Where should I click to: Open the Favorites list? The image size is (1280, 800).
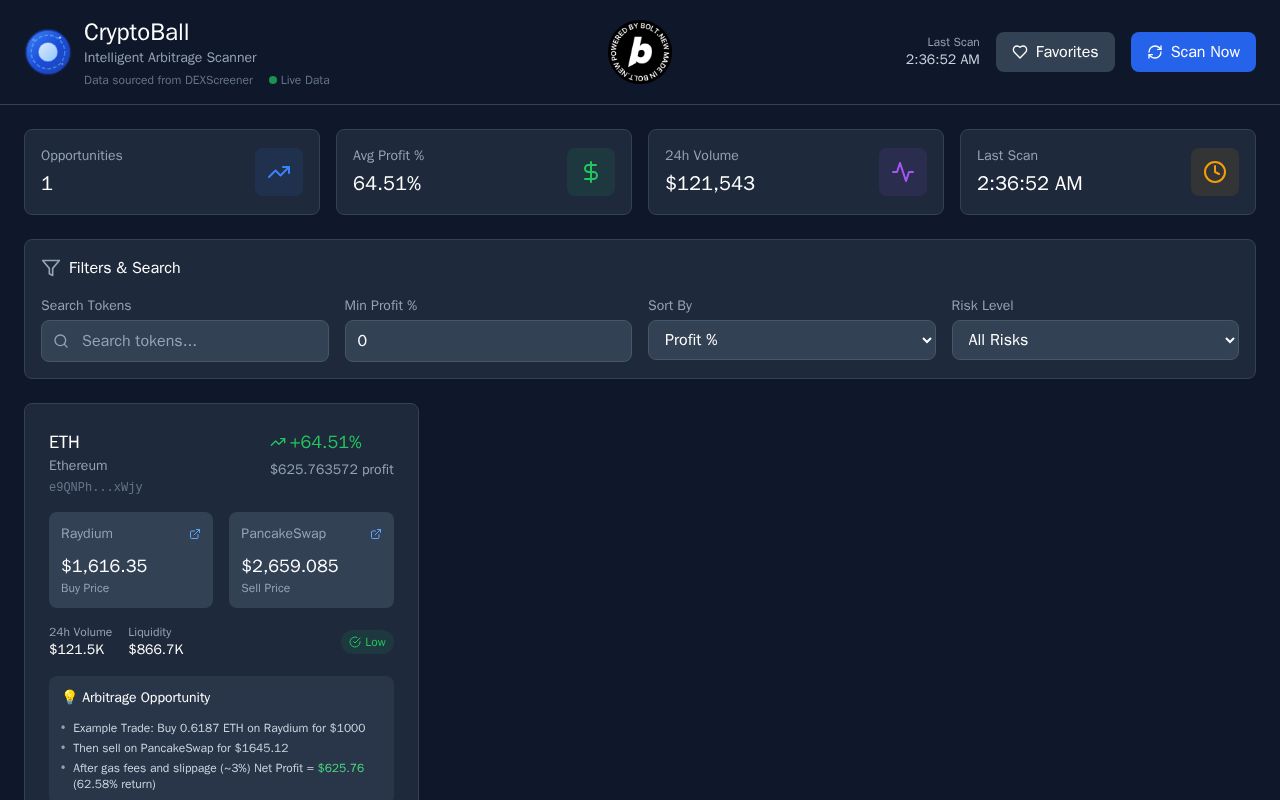[1055, 52]
